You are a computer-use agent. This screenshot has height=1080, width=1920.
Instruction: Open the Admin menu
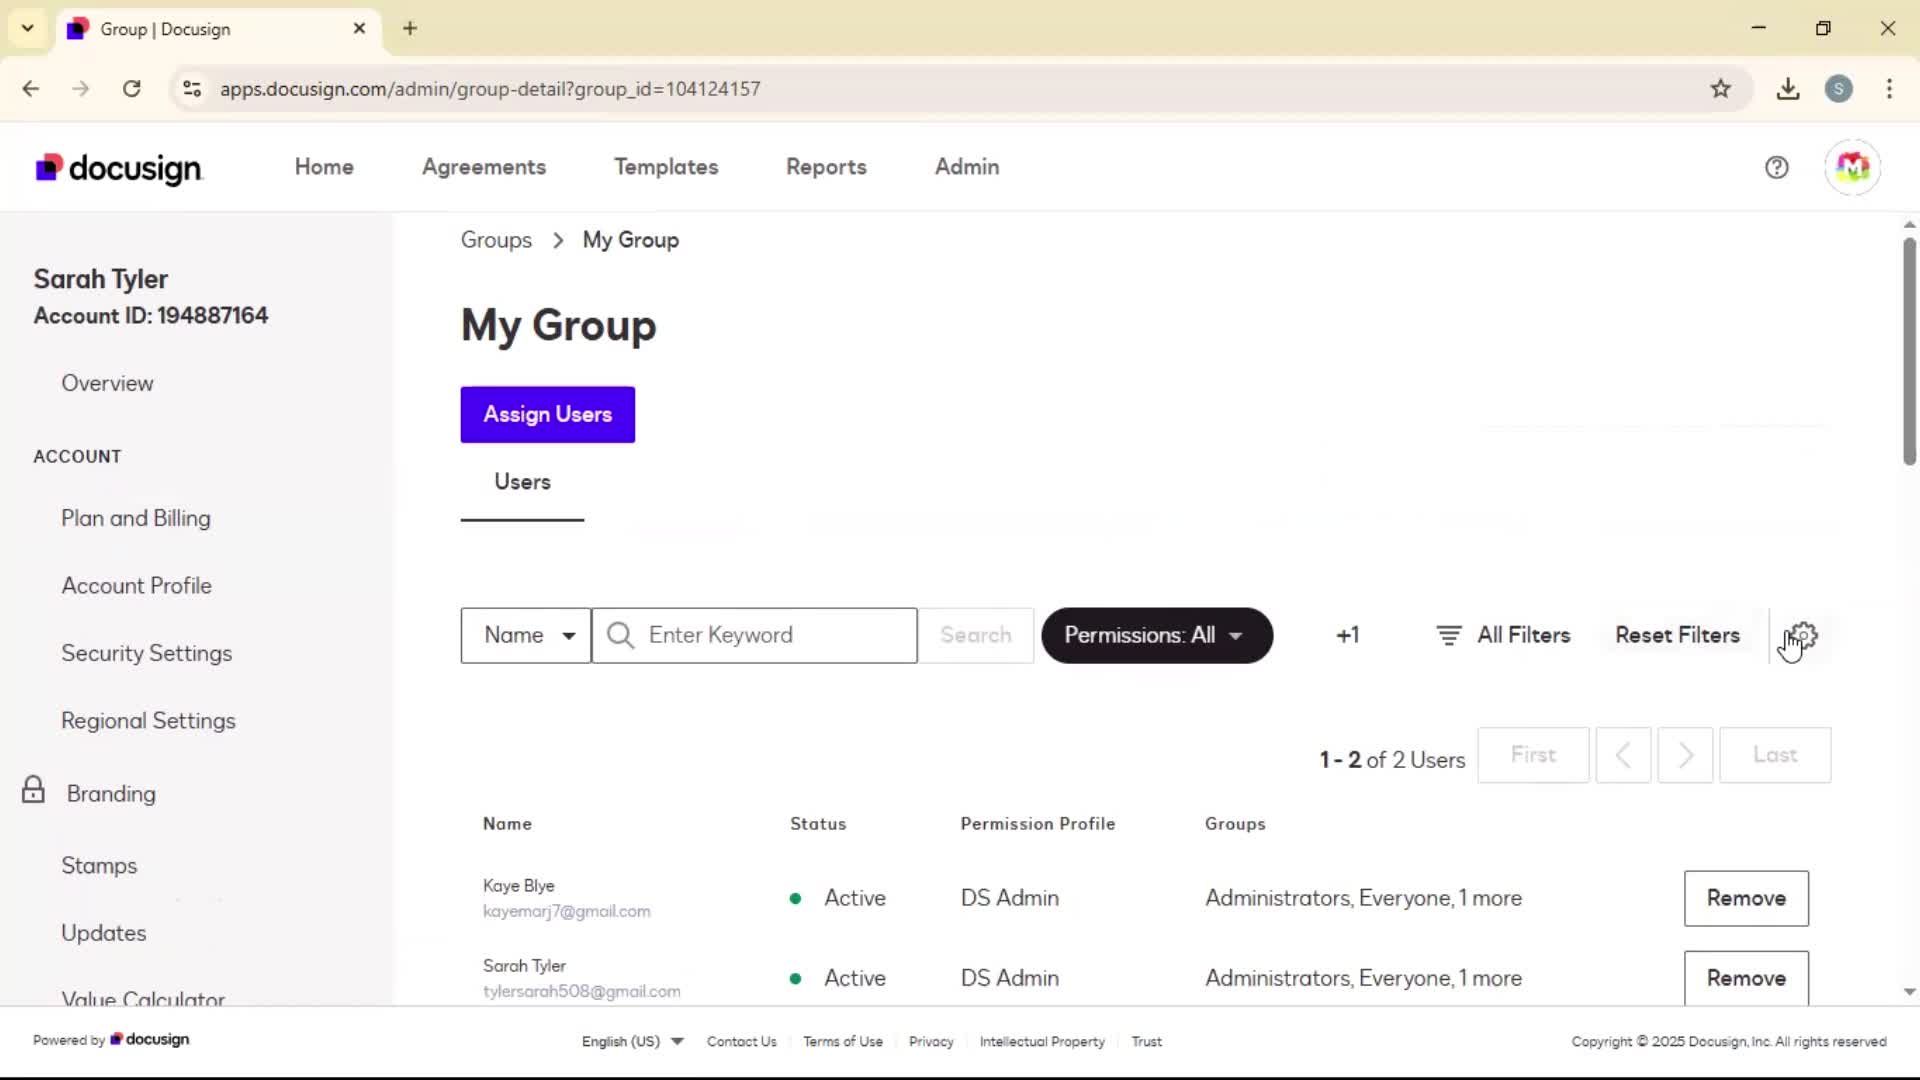click(x=967, y=167)
